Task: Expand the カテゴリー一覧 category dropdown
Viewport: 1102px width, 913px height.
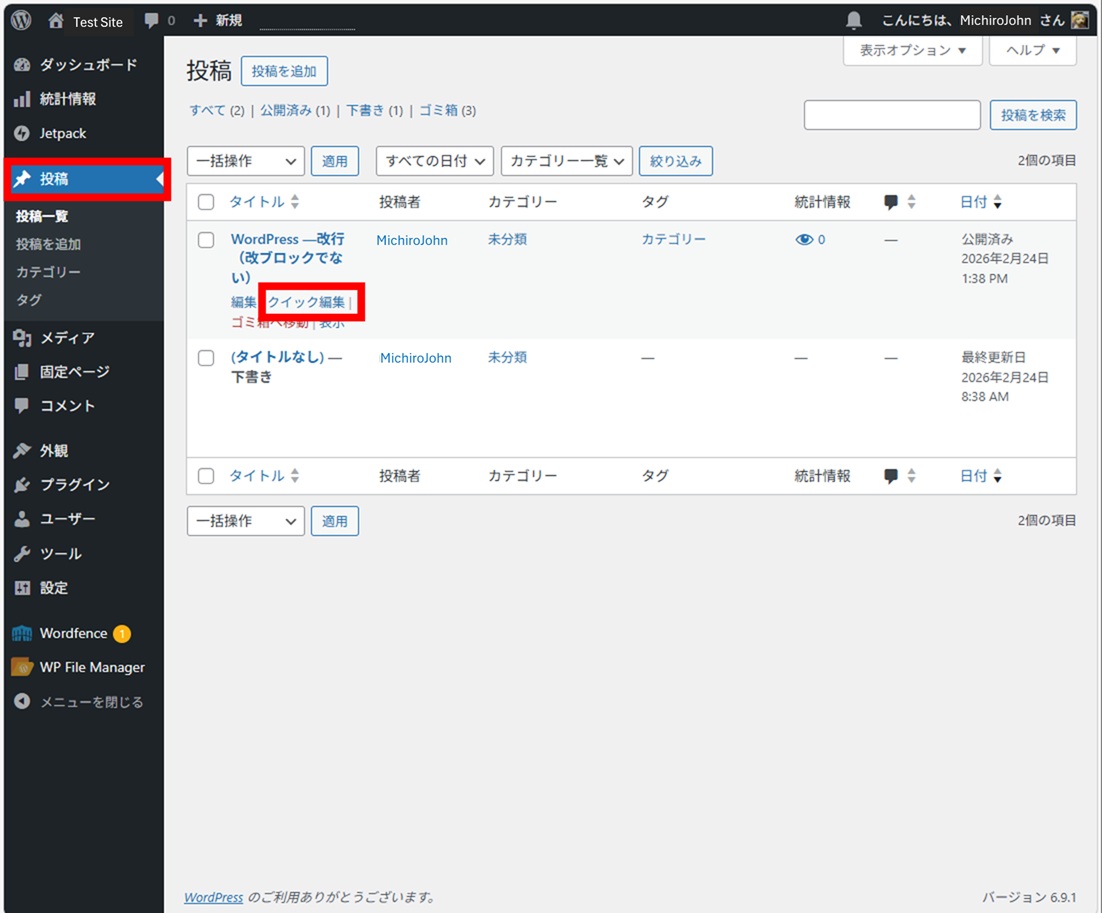Action: coord(566,161)
